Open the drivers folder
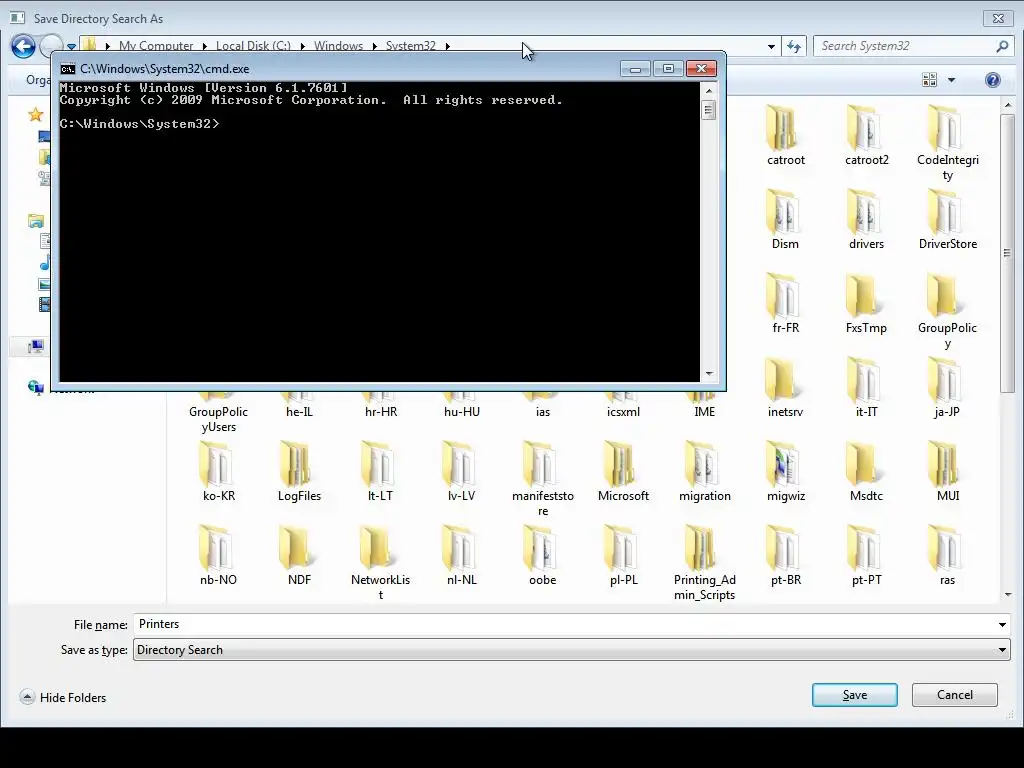This screenshot has height=768, width=1024. pyautogui.click(x=866, y=220)
